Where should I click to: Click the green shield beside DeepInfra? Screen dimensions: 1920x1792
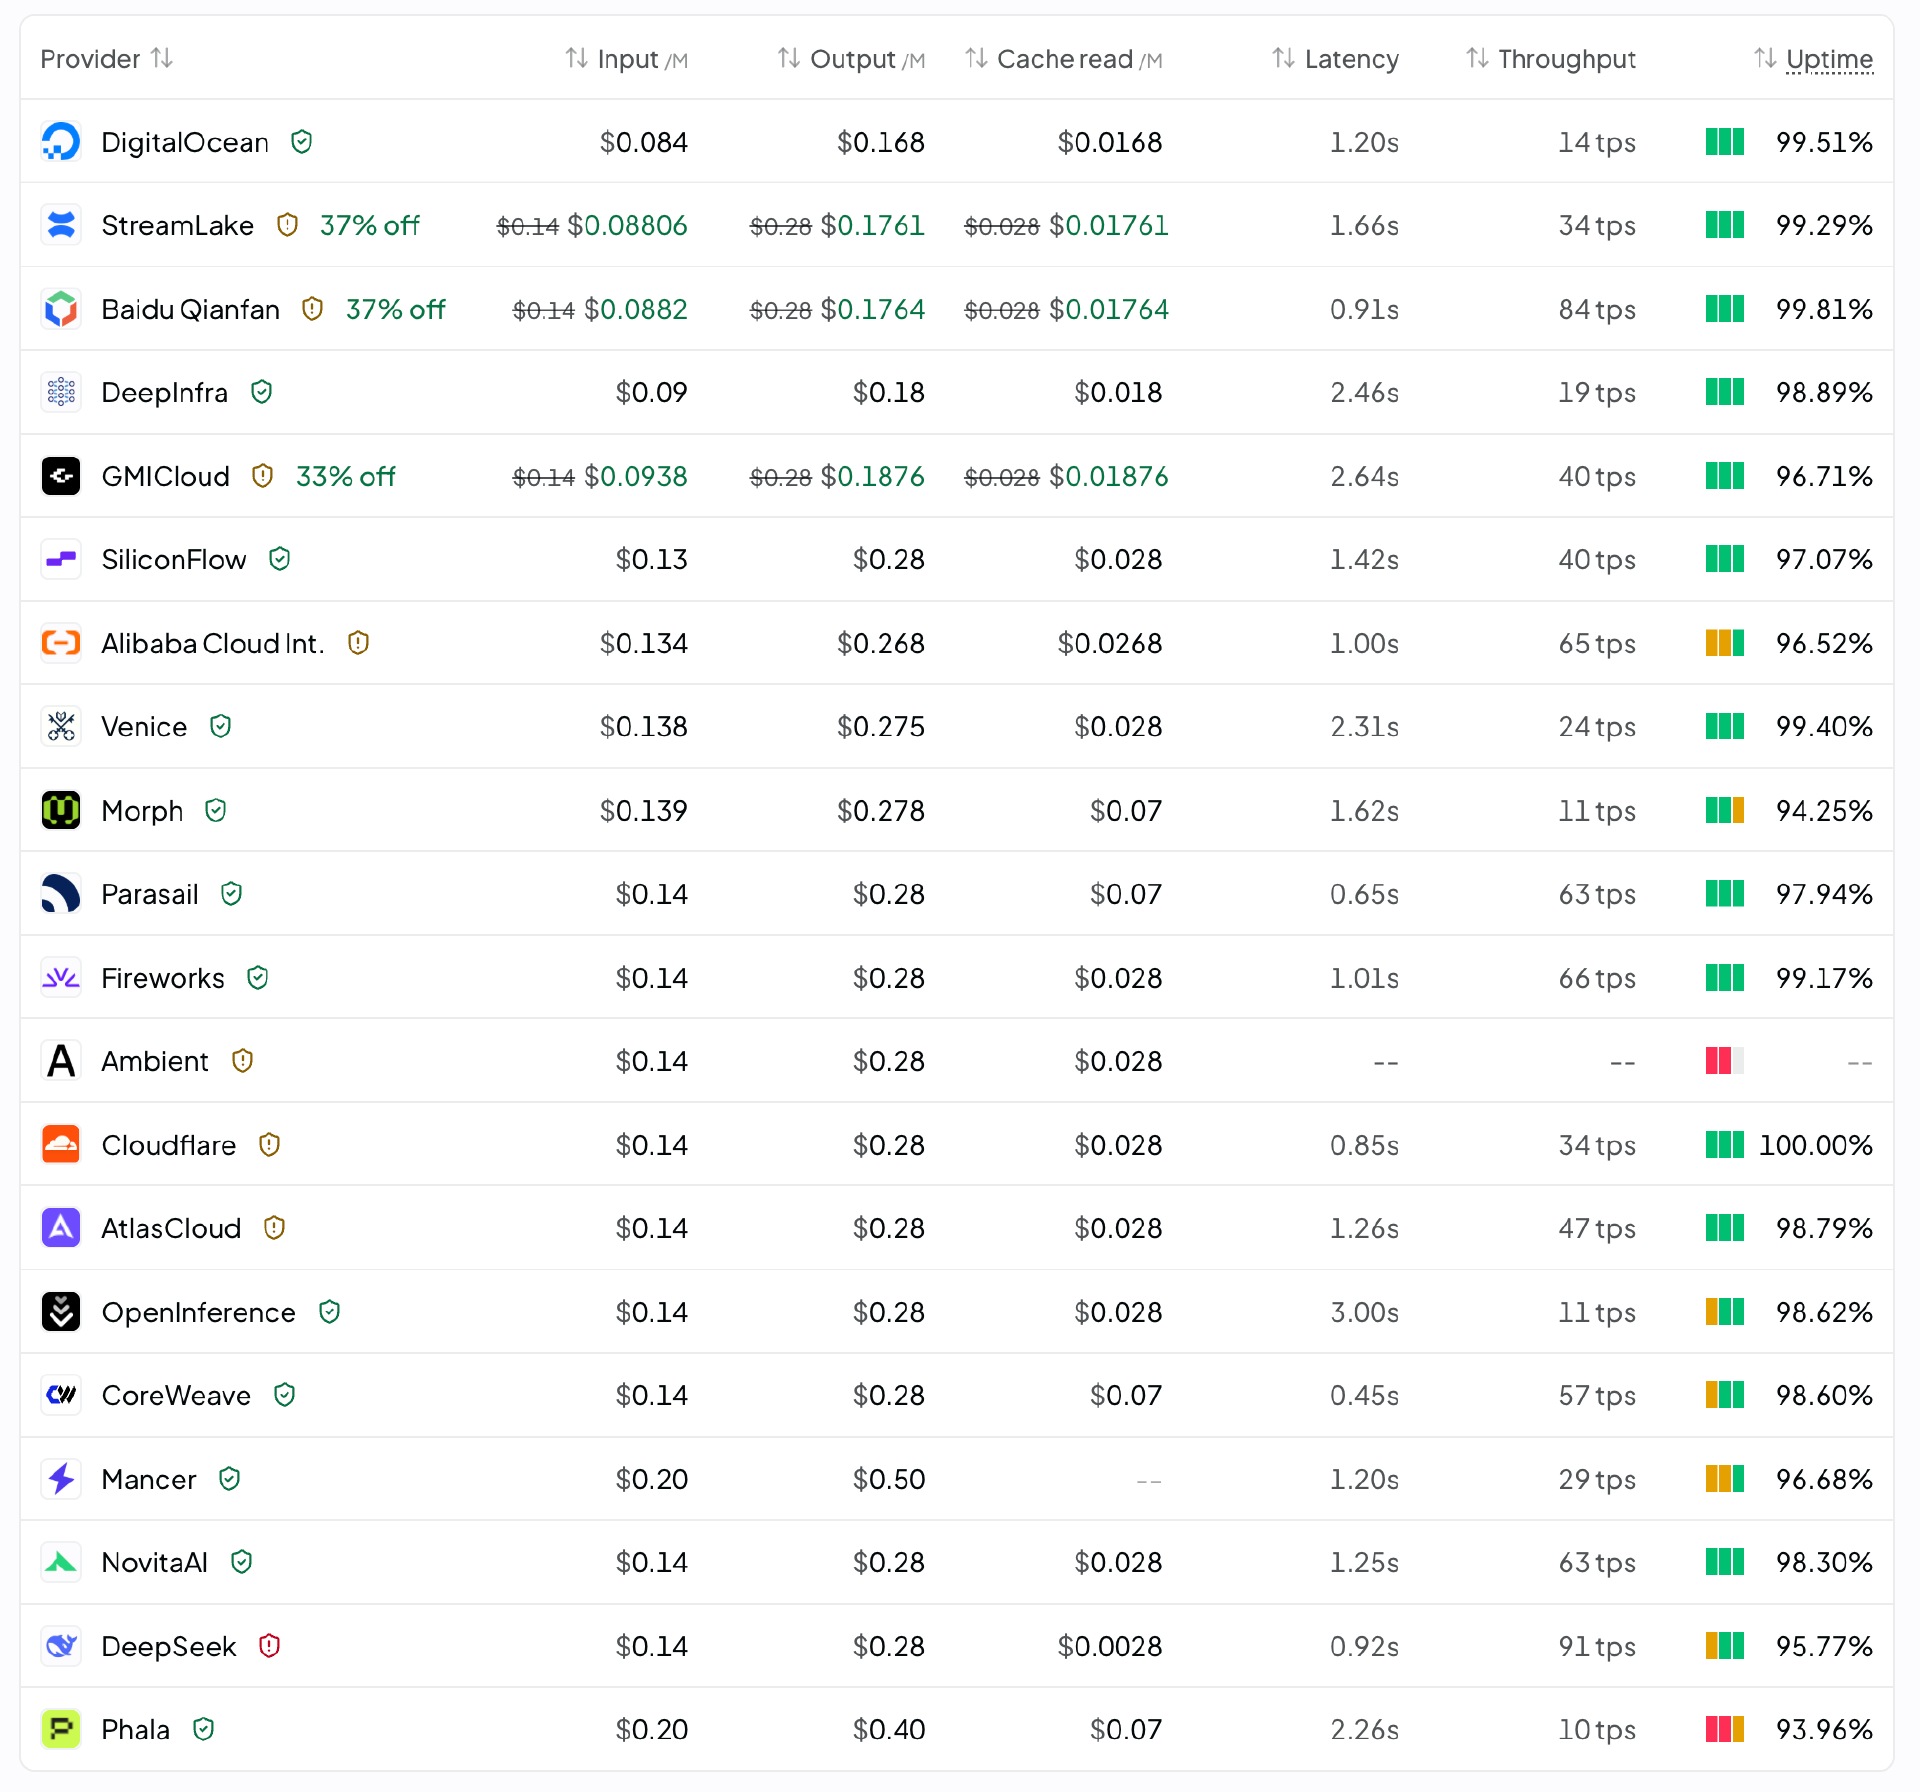click(x=262, y=392)
